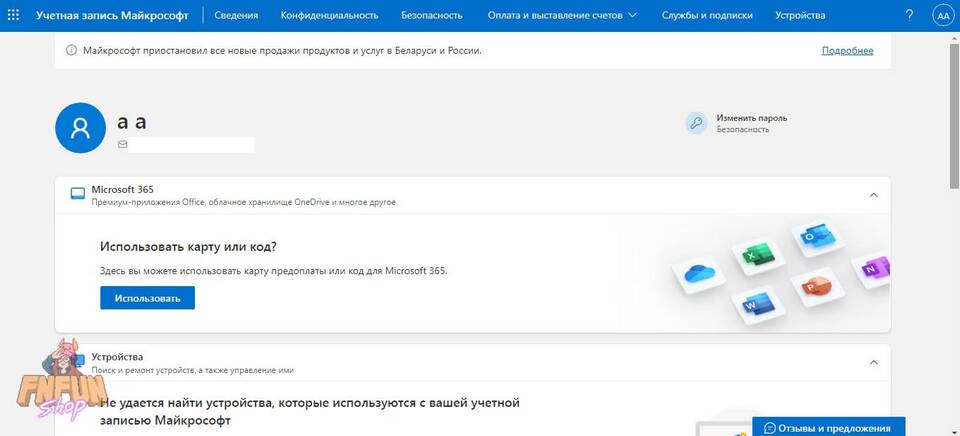Screen dimensions: 960x436
Task: Click the envelope icon under the name
Action: tap(122, 145)
